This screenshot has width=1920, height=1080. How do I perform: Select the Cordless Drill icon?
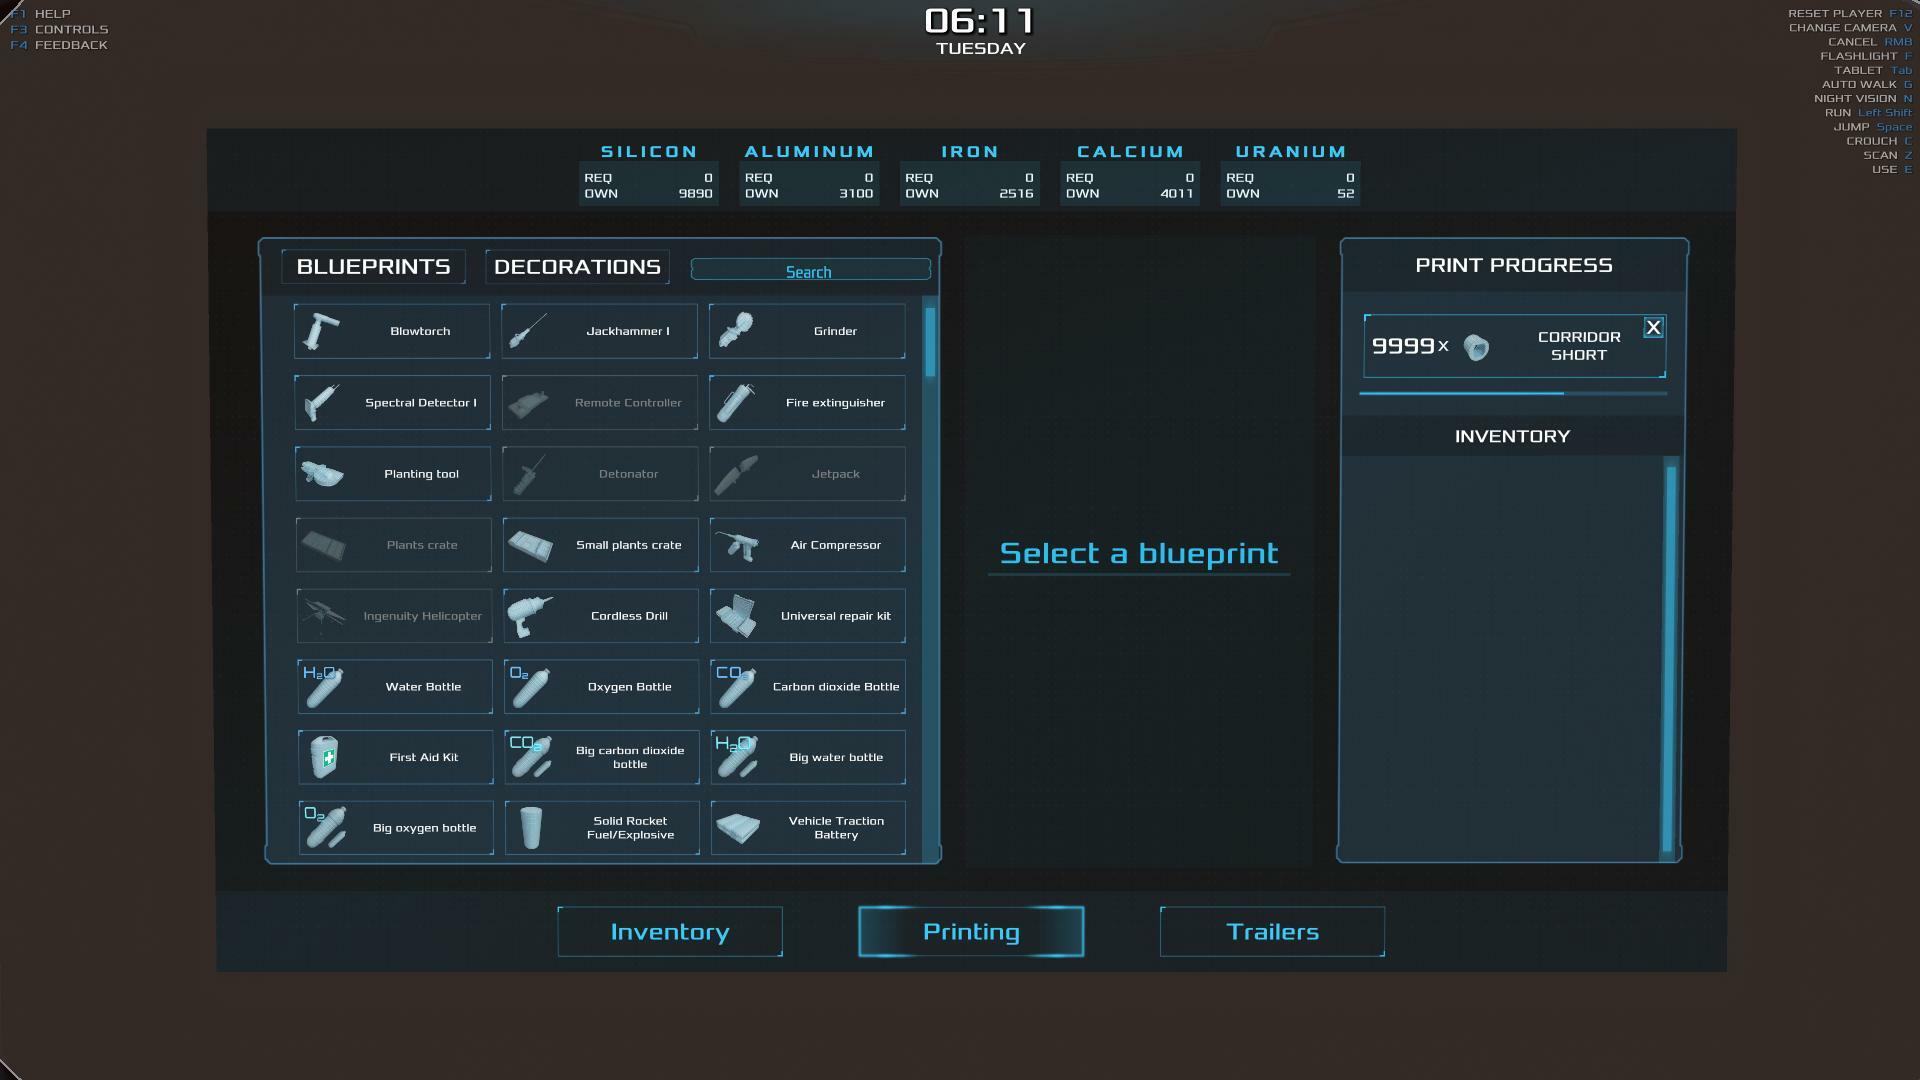(530, 616)
